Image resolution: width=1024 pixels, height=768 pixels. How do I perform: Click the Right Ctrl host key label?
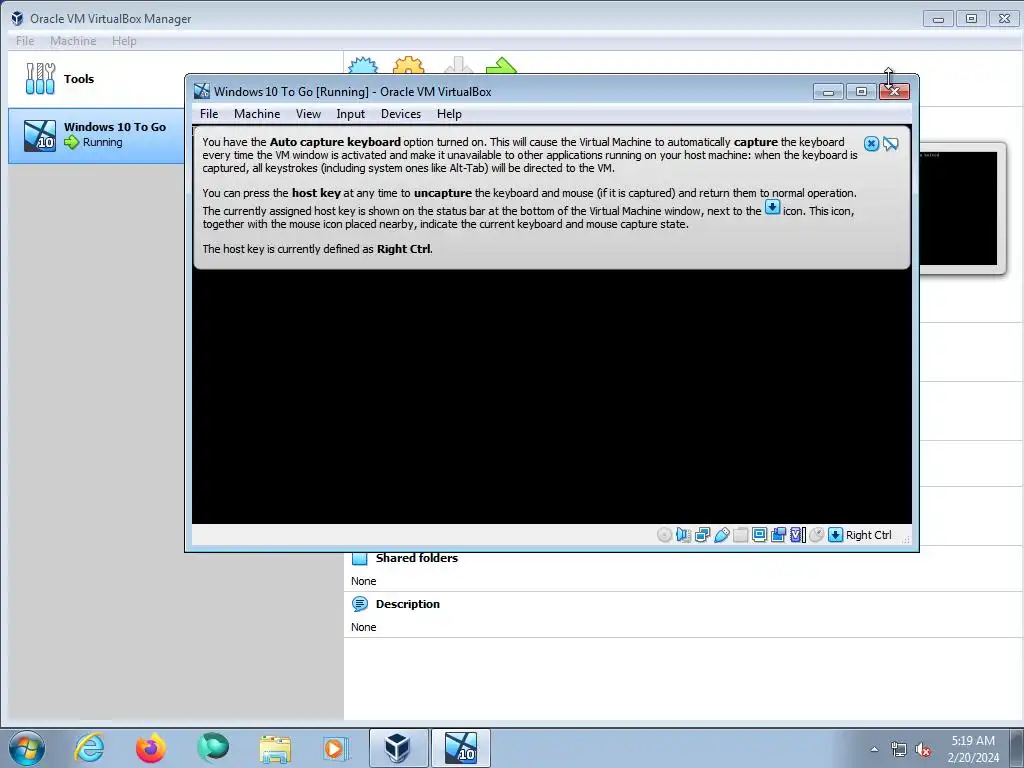pyautogui.click(x=869, y=535)
